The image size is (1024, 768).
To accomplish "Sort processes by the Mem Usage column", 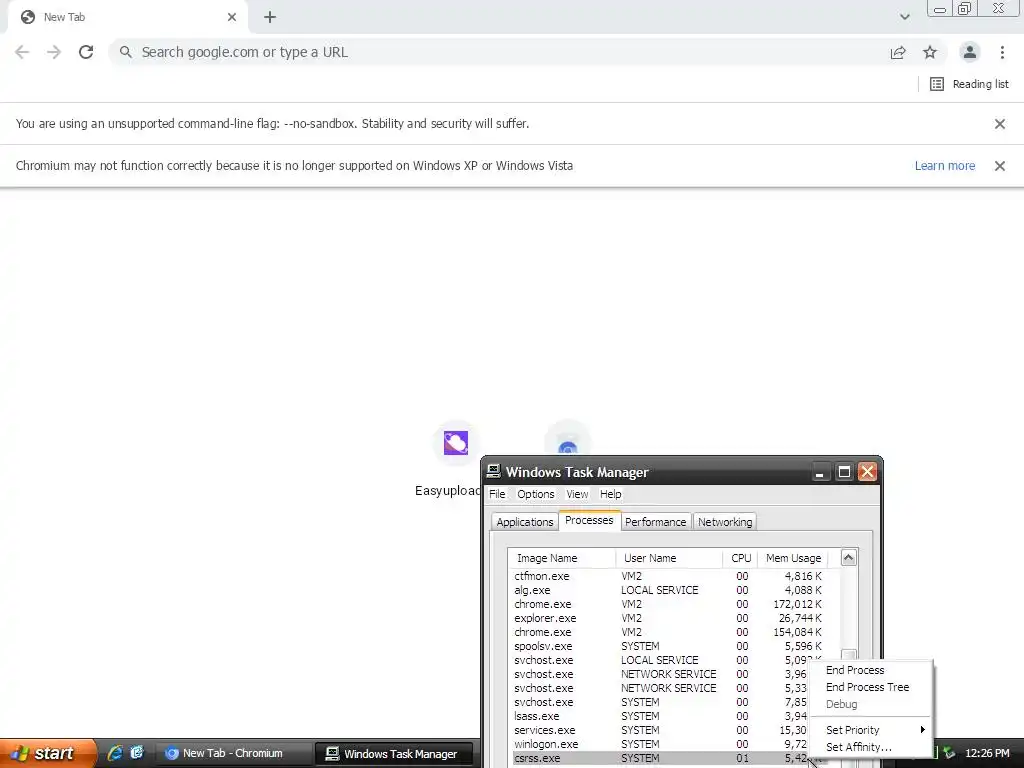I will coord(793,558).
